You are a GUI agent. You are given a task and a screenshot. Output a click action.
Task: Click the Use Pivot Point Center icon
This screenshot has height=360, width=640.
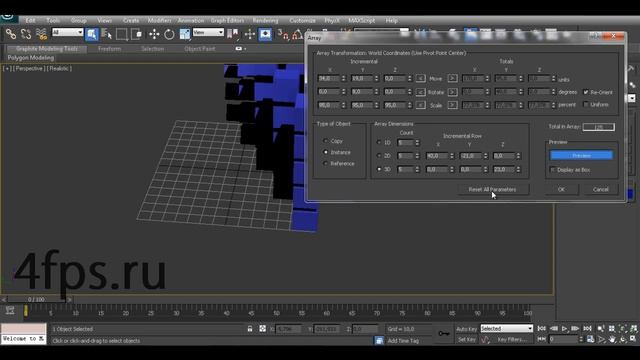[x=233, y=34]
